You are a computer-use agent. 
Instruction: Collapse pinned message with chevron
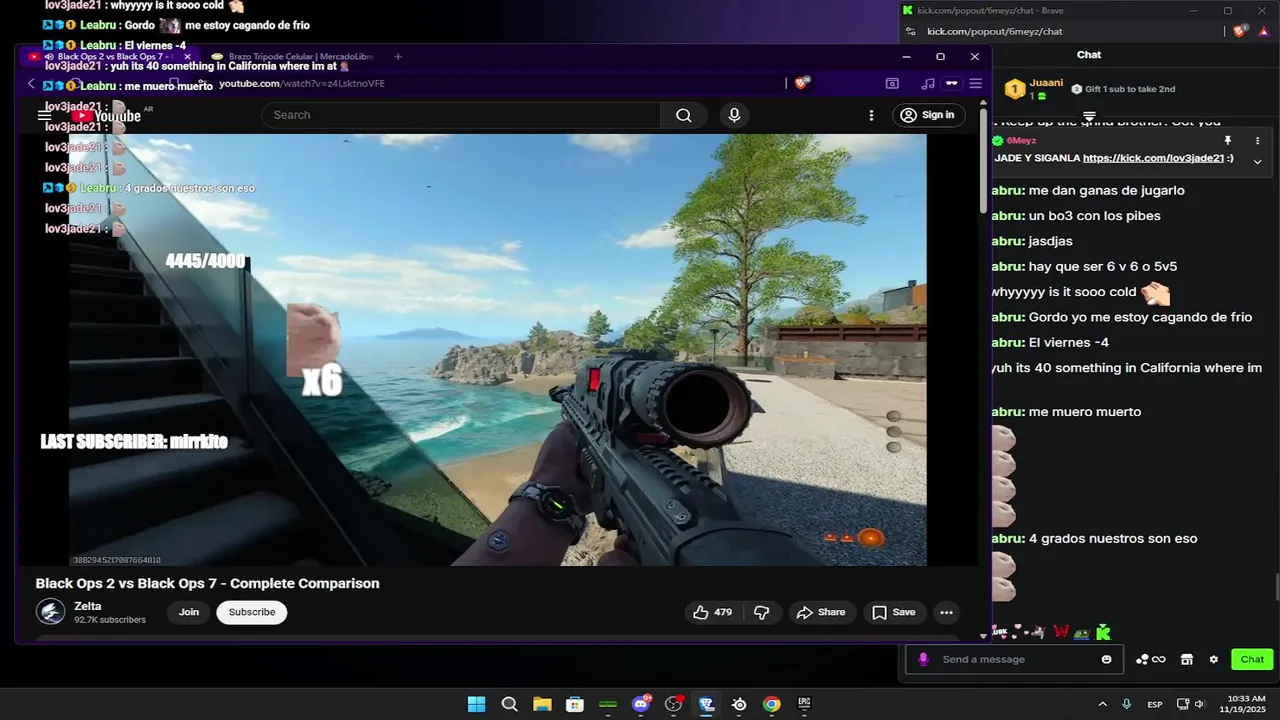click(x=1257, y=161)
